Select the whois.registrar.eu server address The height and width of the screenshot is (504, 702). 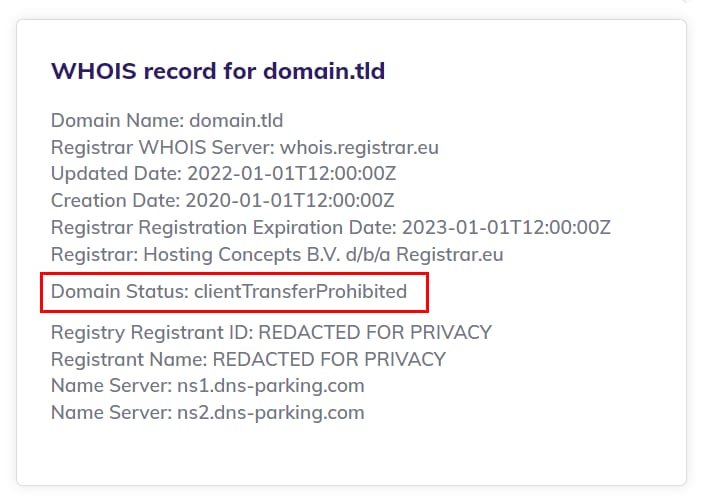coord(359,148)
